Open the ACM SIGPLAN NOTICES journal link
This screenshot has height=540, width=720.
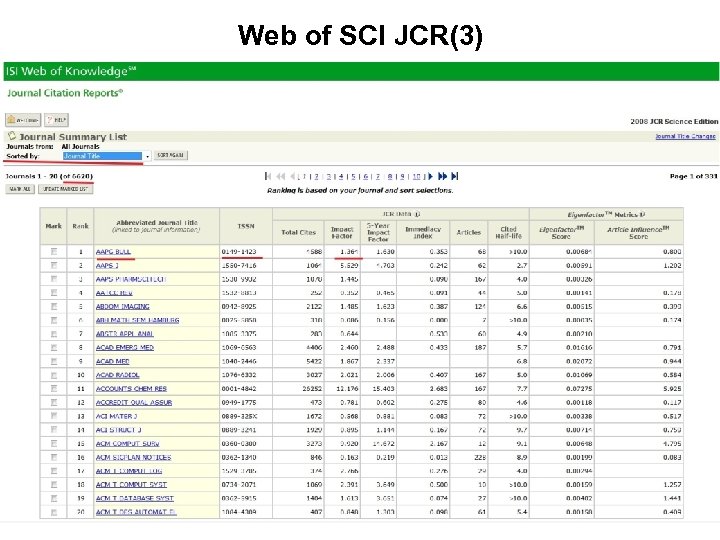click(x=134, y=457)
